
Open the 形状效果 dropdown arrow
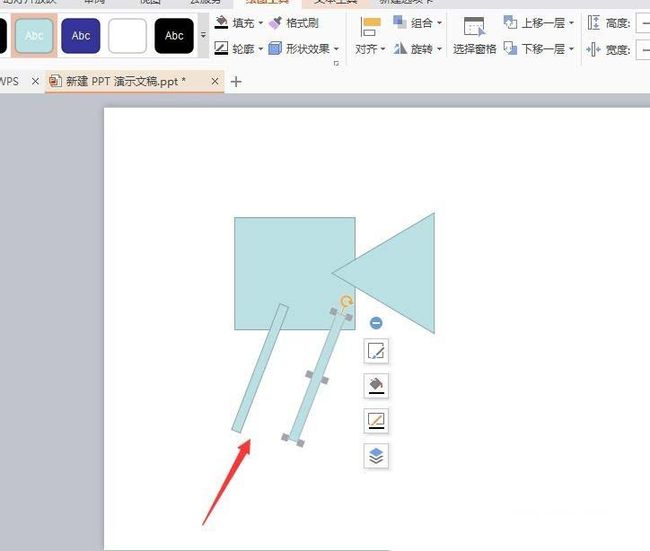pos(336,49)
